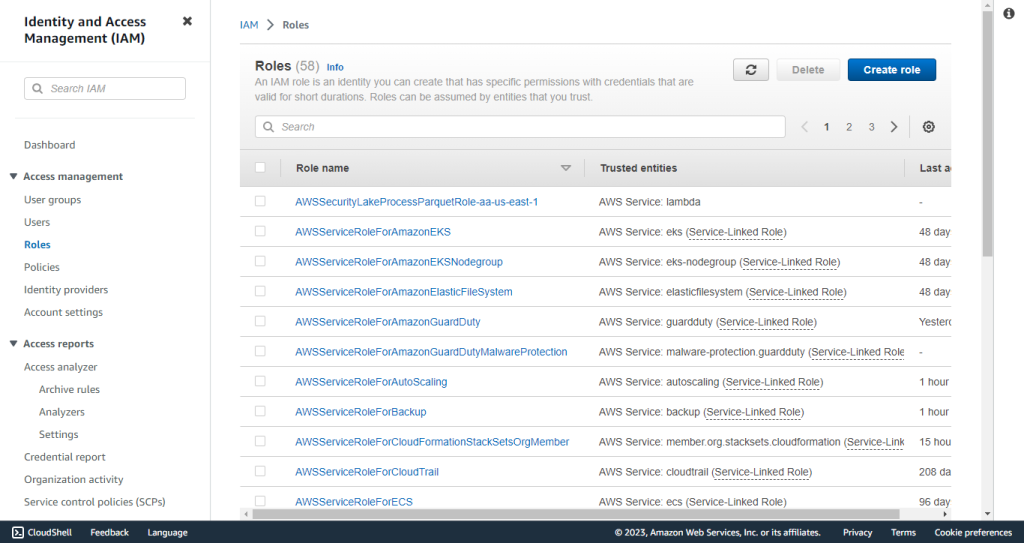Select all roles checkbox in header
Screen dimensions: 1024x543
coord(260,167)
